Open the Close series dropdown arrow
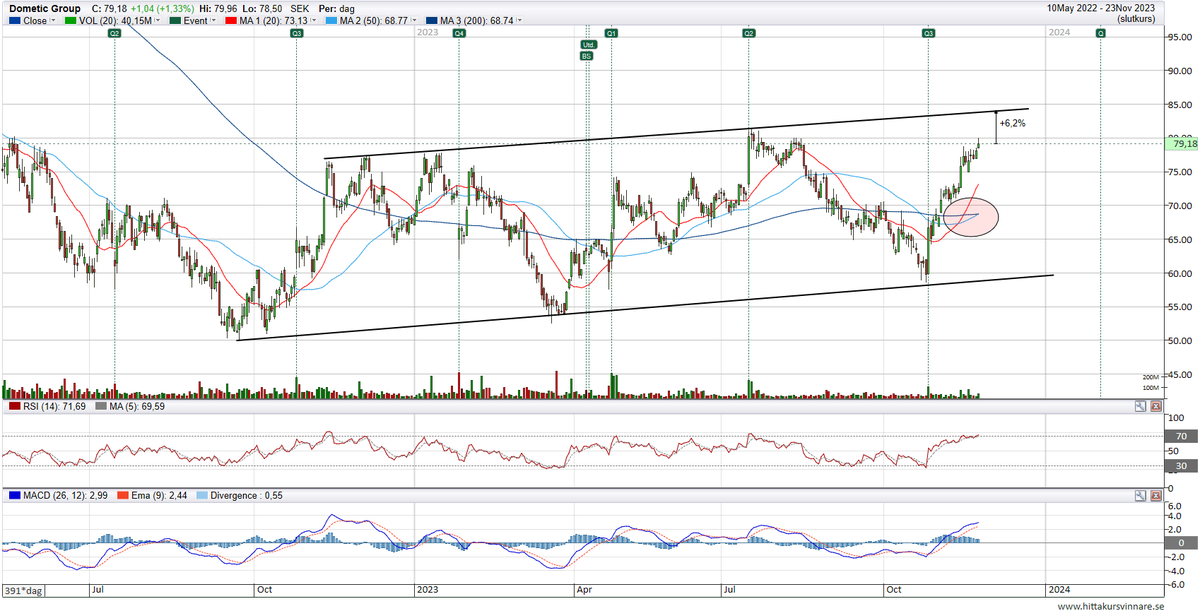Viewport: 1200px width, 611px height. click(x=53, y=20)
